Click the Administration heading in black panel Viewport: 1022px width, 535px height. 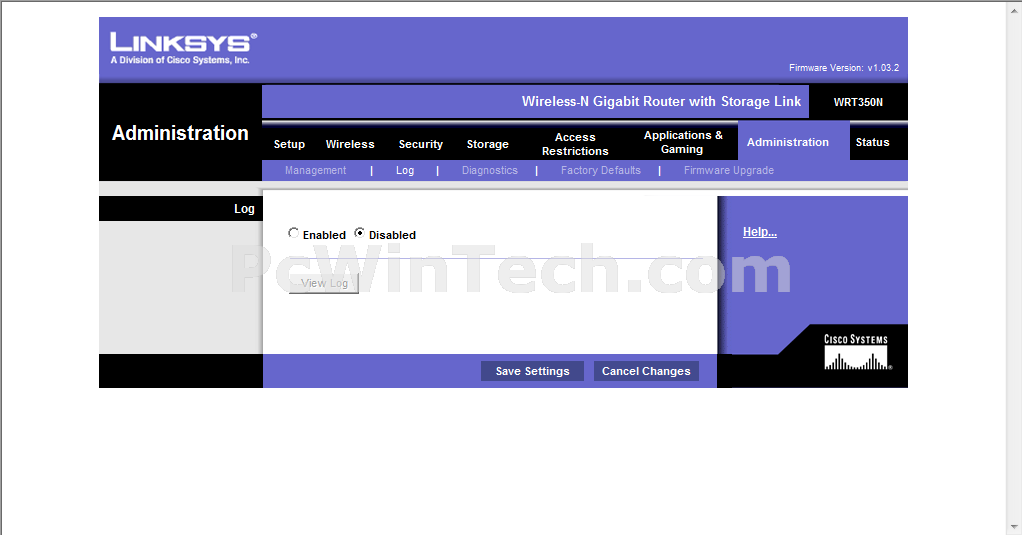(180, 133)
